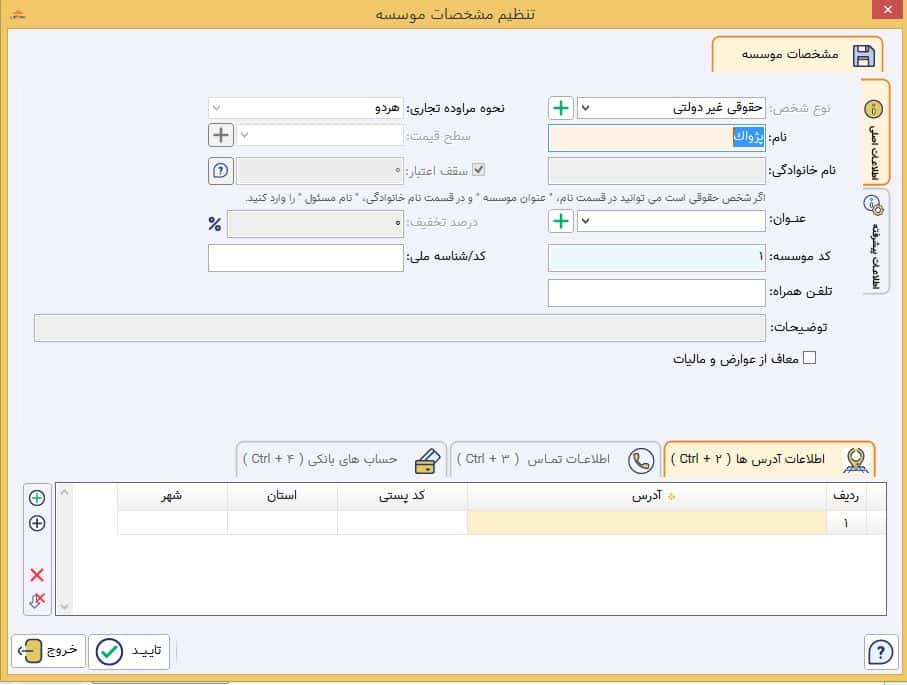Switch to the اطلاعات پیشرفته vertical tab
Image resolution: width=907 pixels, height=685 pixels.
click(x=875, y=242)
